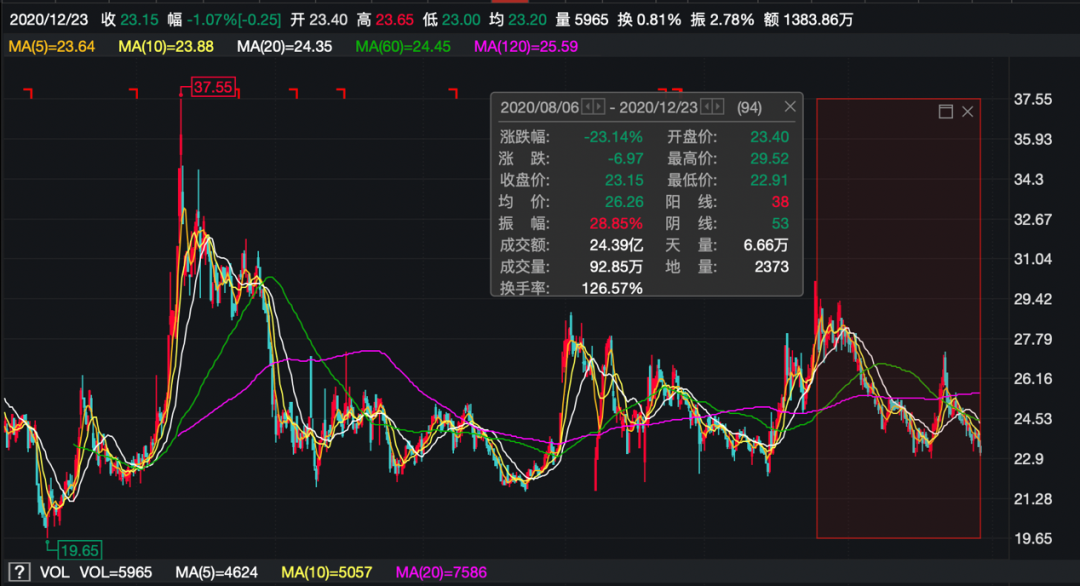
Task: Click the 阴线 count 53
Action: pos(780,223)
